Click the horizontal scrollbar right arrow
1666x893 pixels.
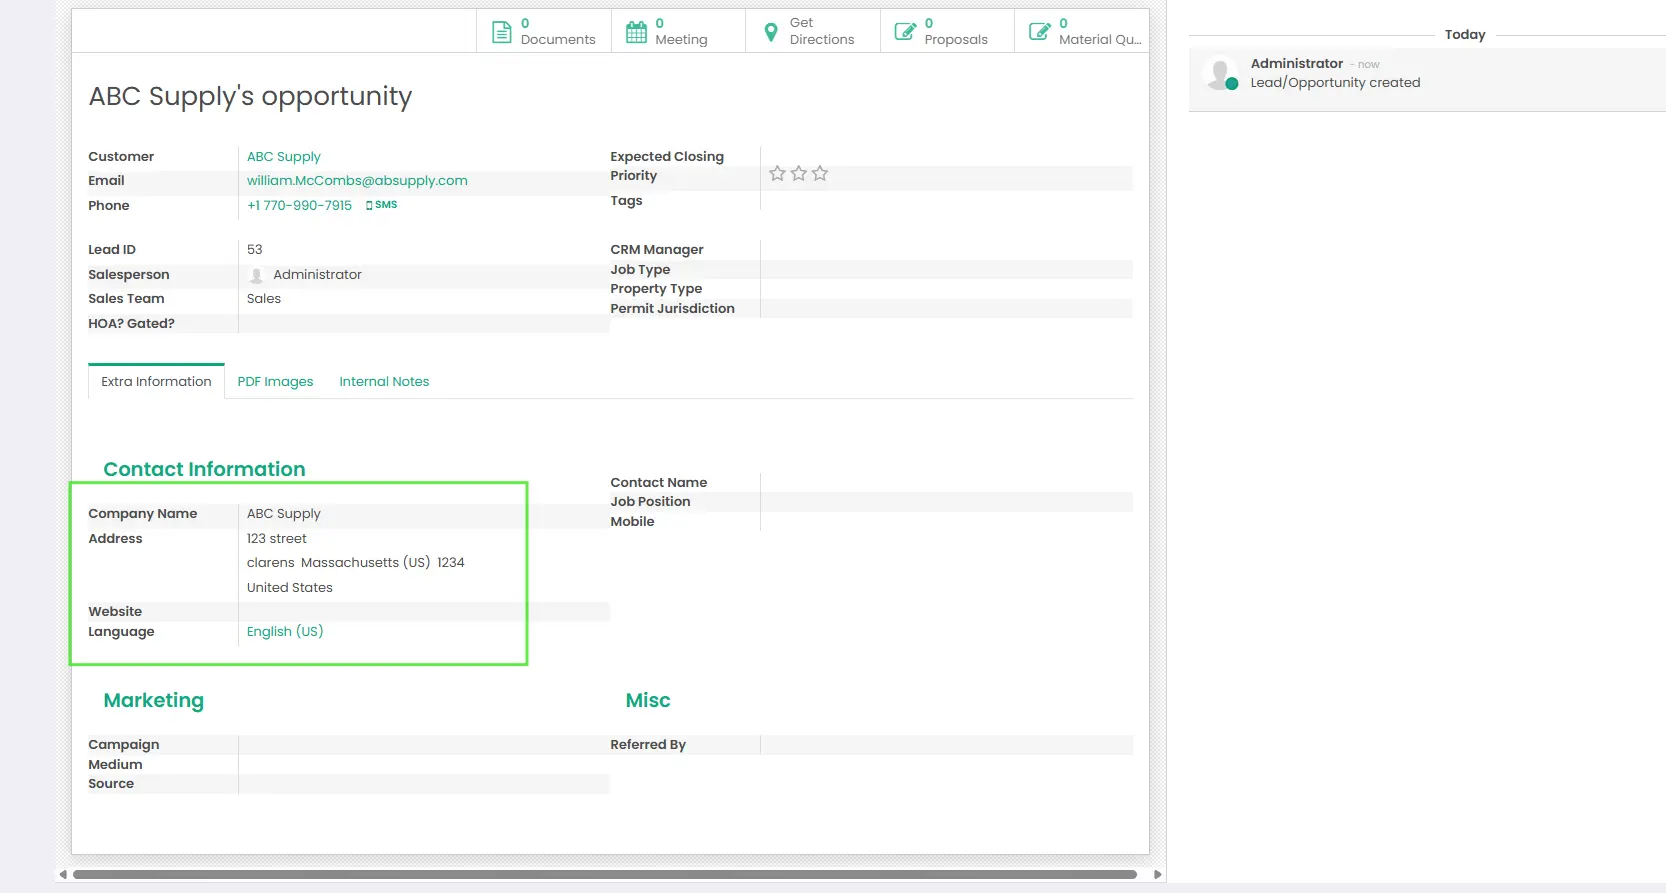[x=1158, y=875]
